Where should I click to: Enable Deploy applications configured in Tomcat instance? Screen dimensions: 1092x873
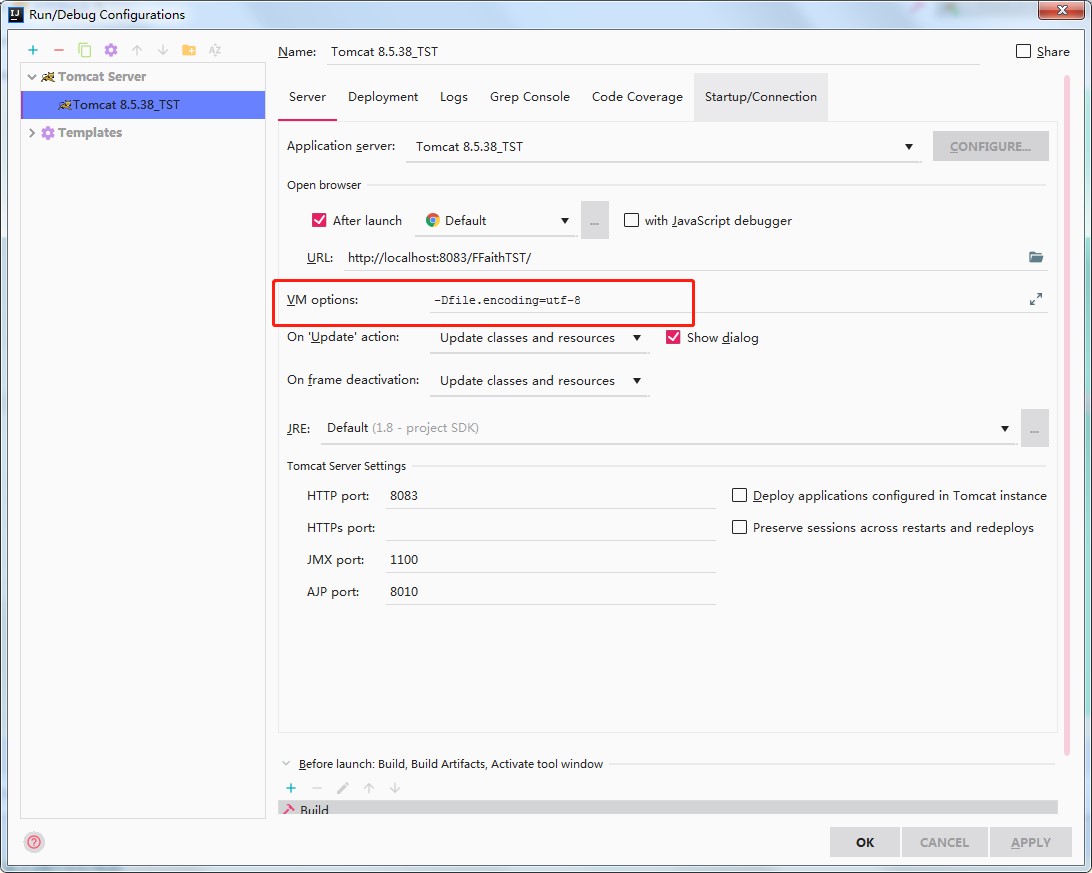coord(739,495)
